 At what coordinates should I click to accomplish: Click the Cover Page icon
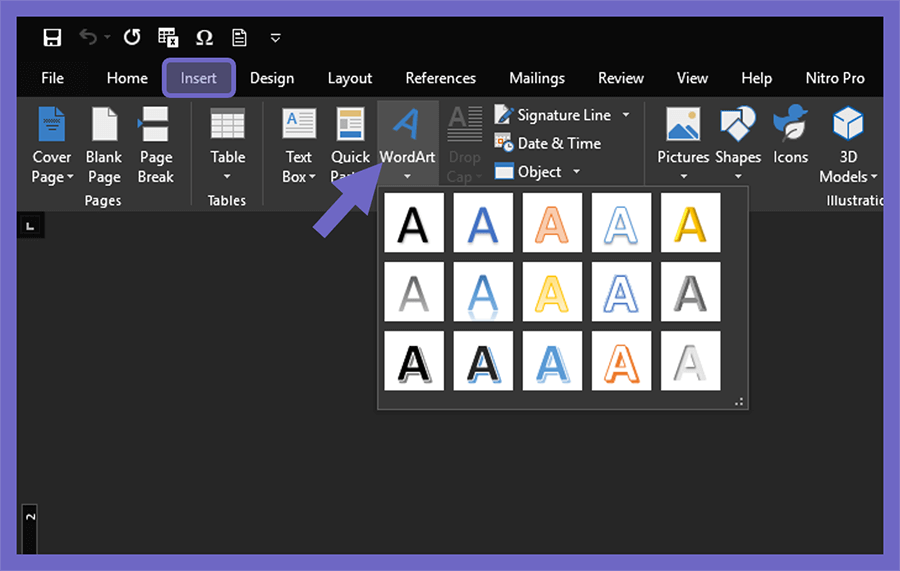click(52, 124)
